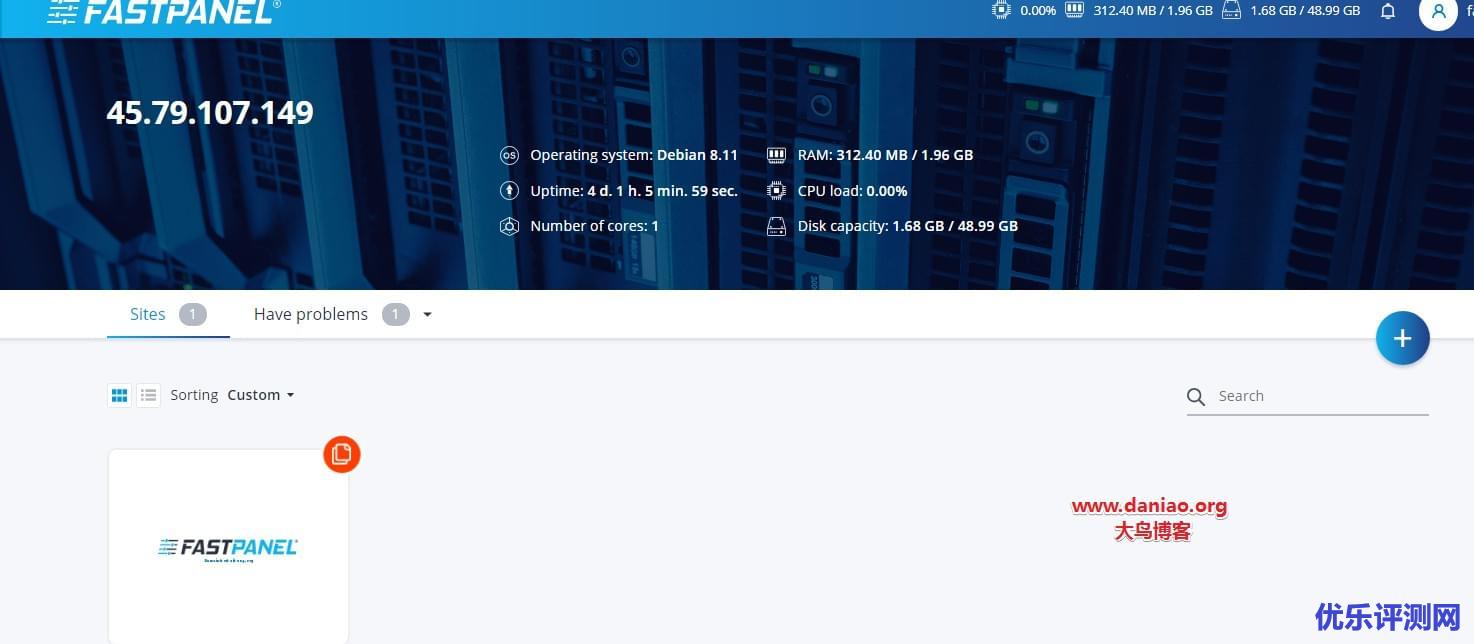This screenshot has height=644, width=1474.
Task: Open the user profile avatar
Action: pos(1438,12)
